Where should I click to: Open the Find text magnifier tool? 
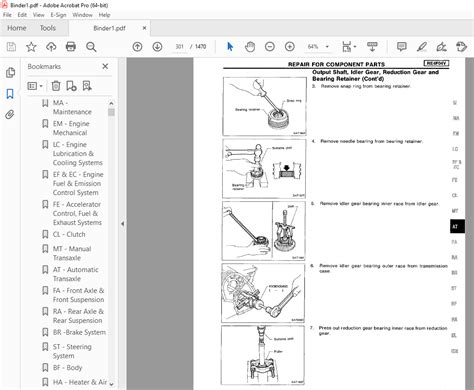(x=91, y=47)
